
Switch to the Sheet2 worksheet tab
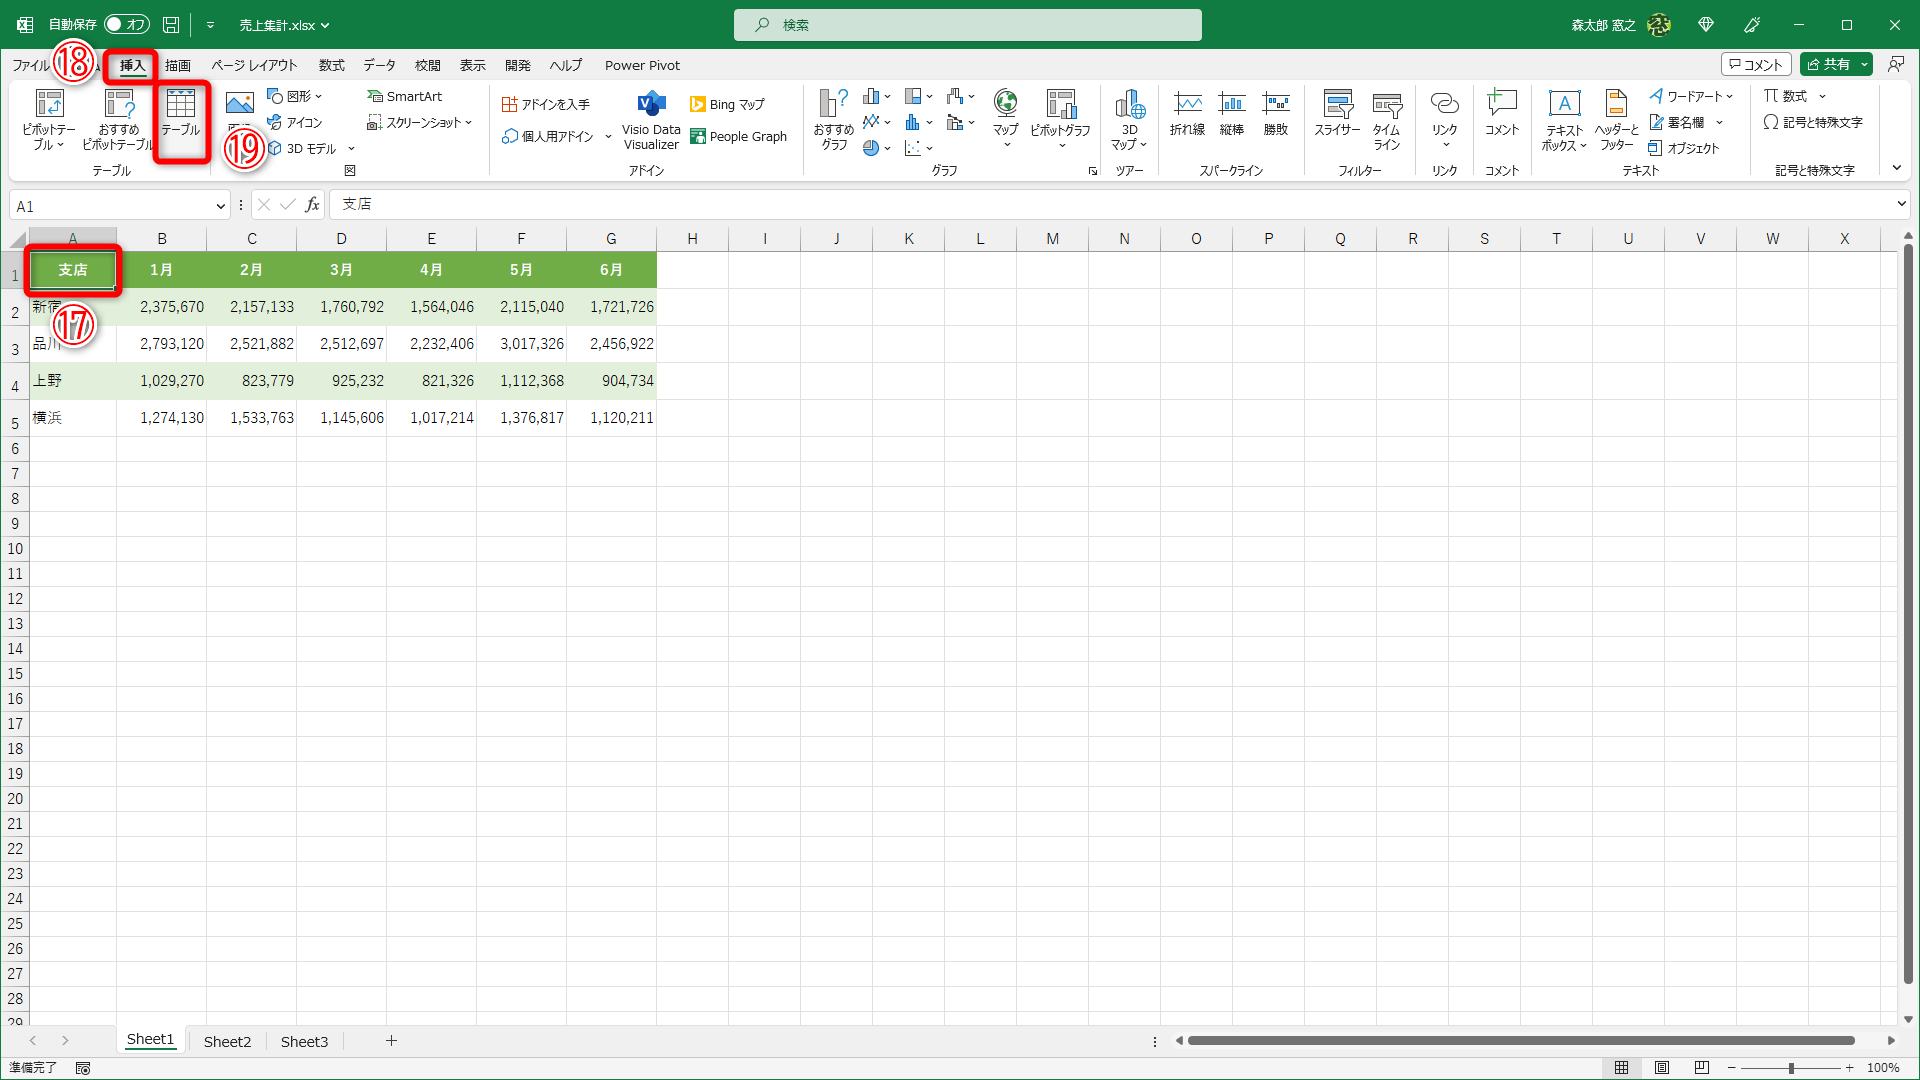227,1041
